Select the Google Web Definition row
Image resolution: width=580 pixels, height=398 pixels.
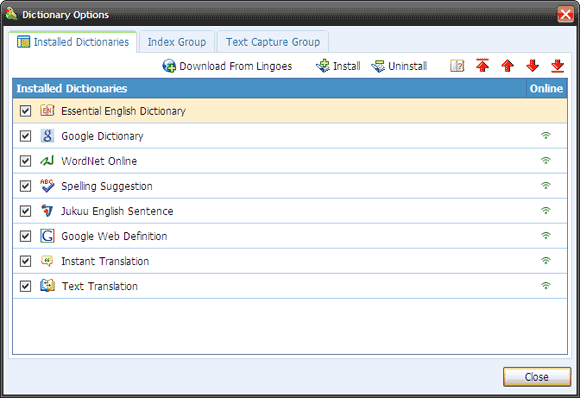coord(290,236)
